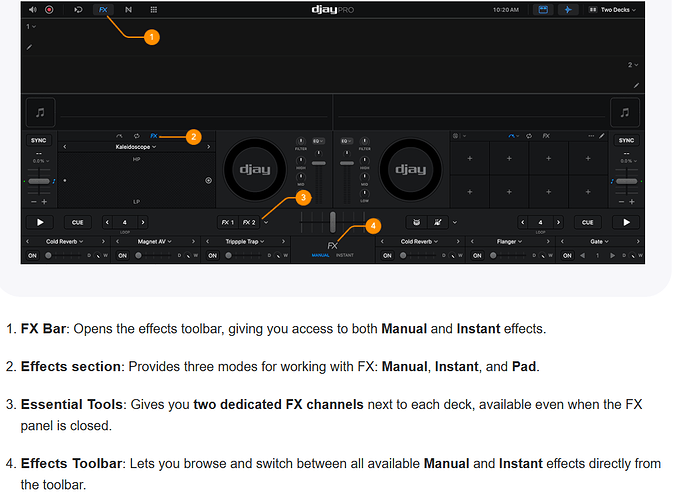The height and width of the screenshot is (500, 680).
Task: Toggle SYNC on the right deck
Action: click(626, 141)
